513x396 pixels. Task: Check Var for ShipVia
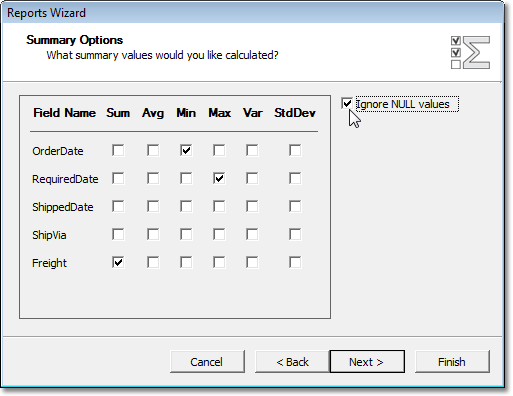[252, 234]
